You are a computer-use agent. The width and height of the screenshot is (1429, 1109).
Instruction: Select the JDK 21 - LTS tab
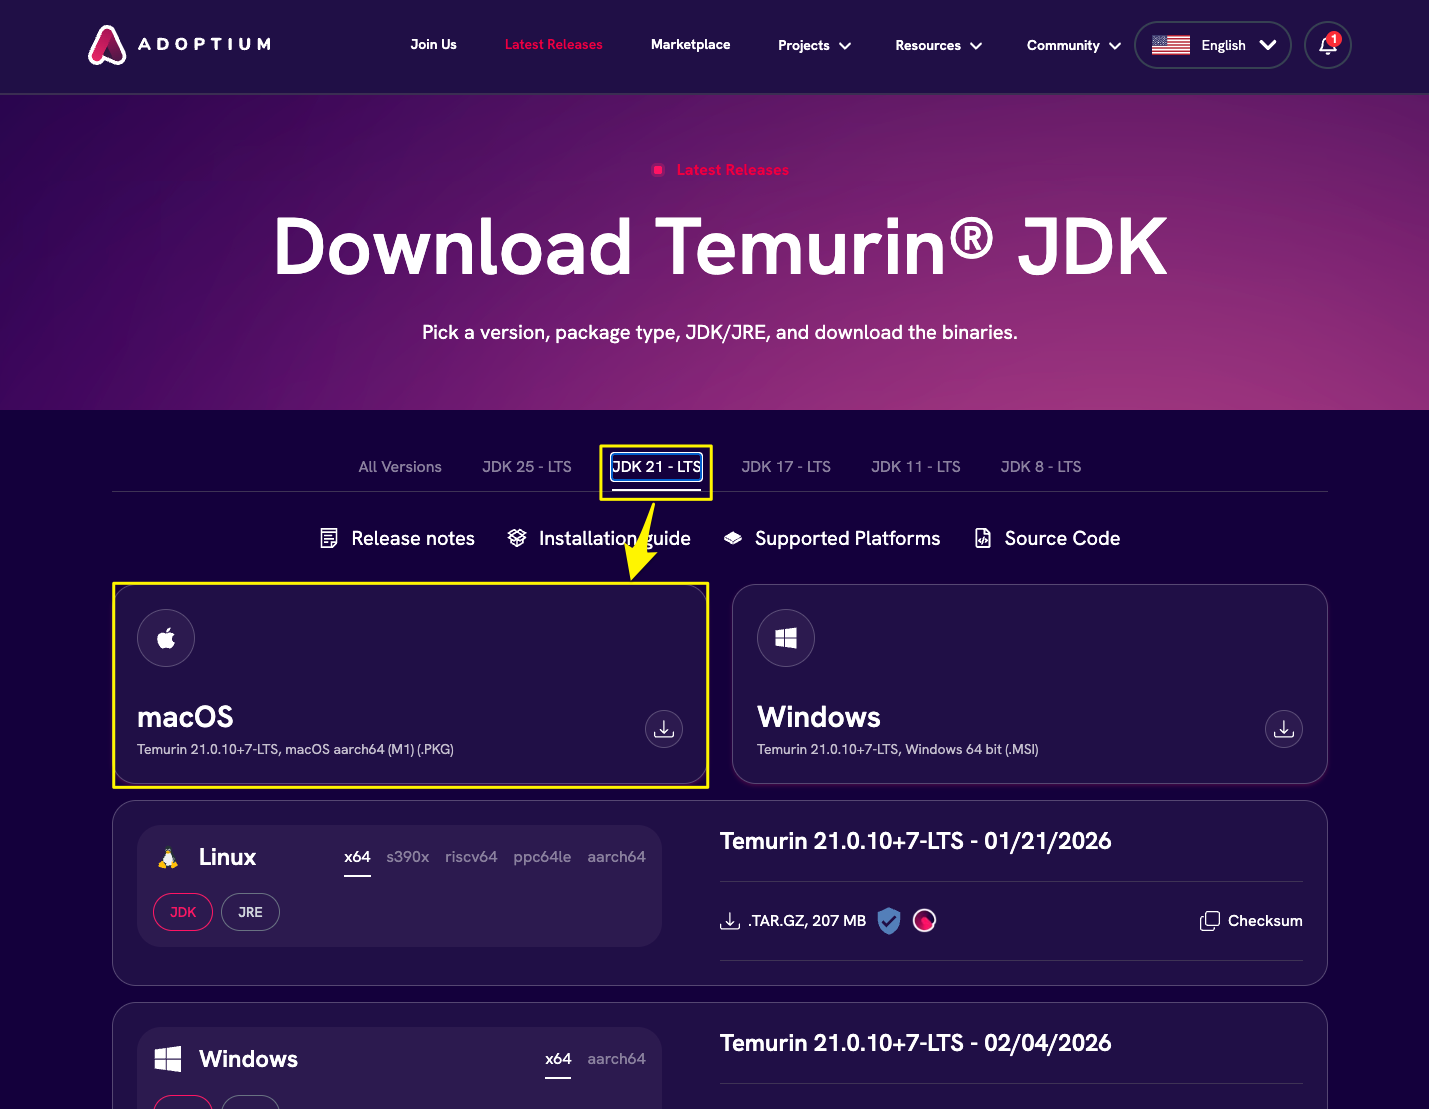point(656,467)
